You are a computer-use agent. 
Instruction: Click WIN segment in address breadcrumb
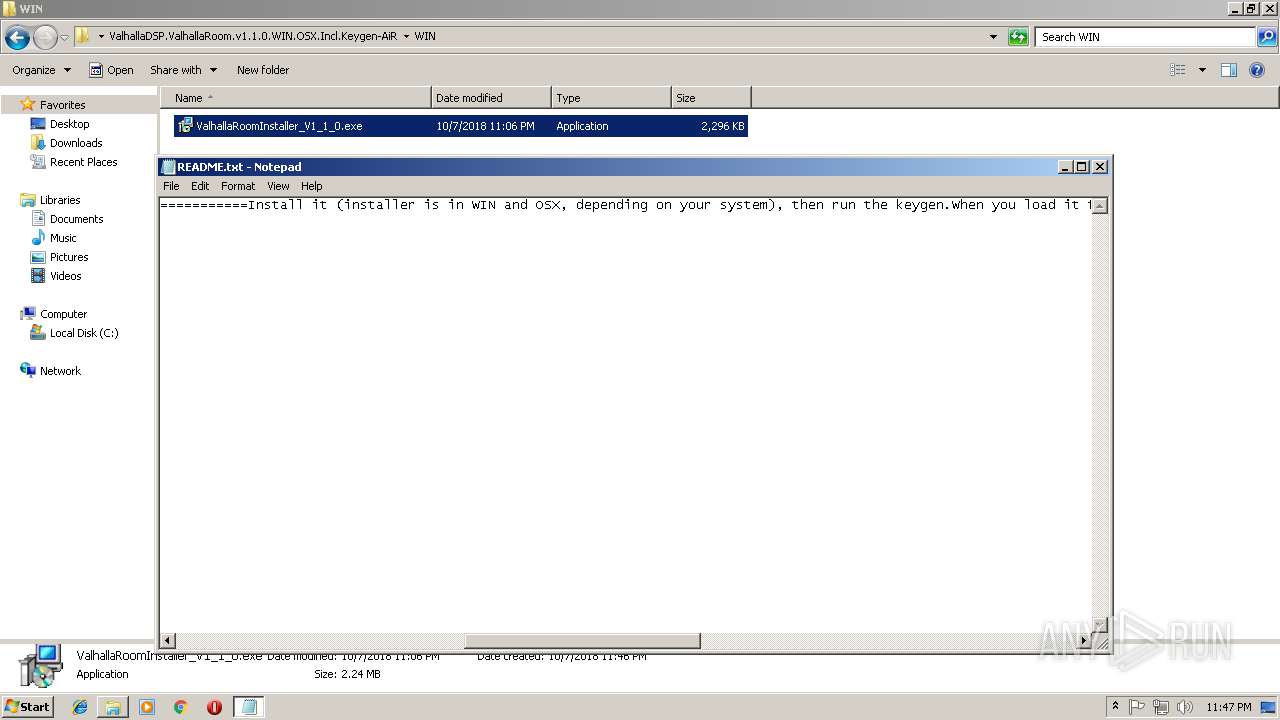click(425, 37)
